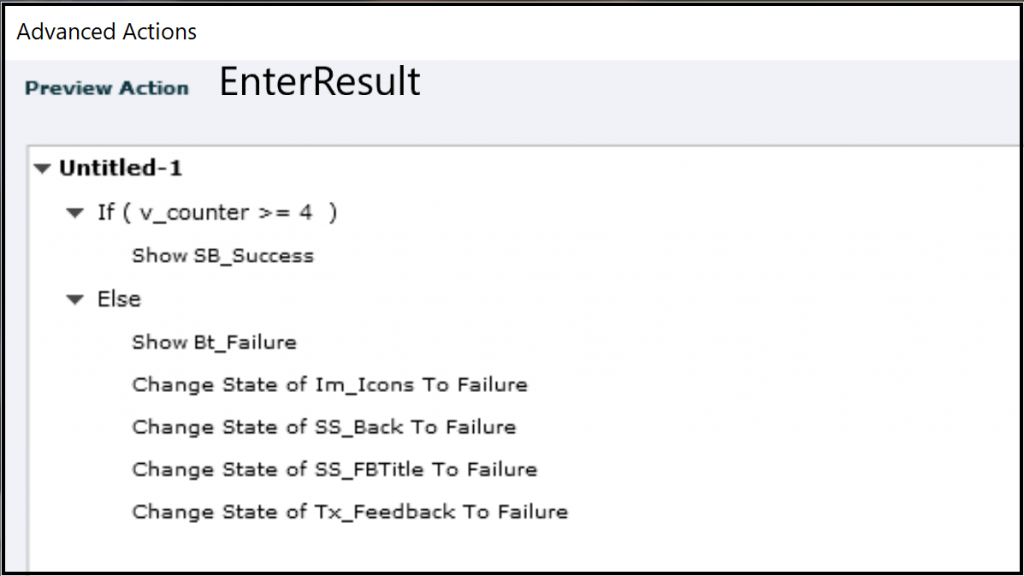Select the Show SB_Success action line

click(222, 256)
